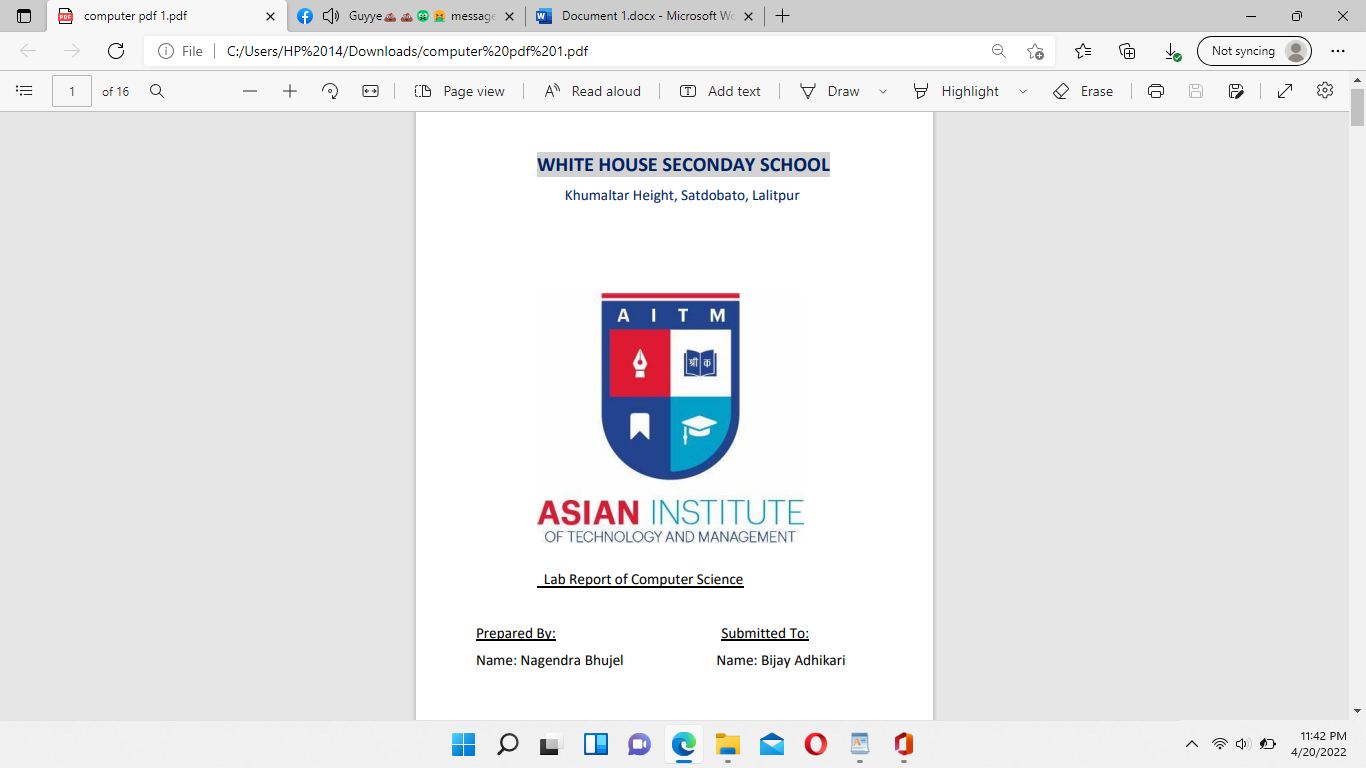Click the Fit to width icon

371,91
